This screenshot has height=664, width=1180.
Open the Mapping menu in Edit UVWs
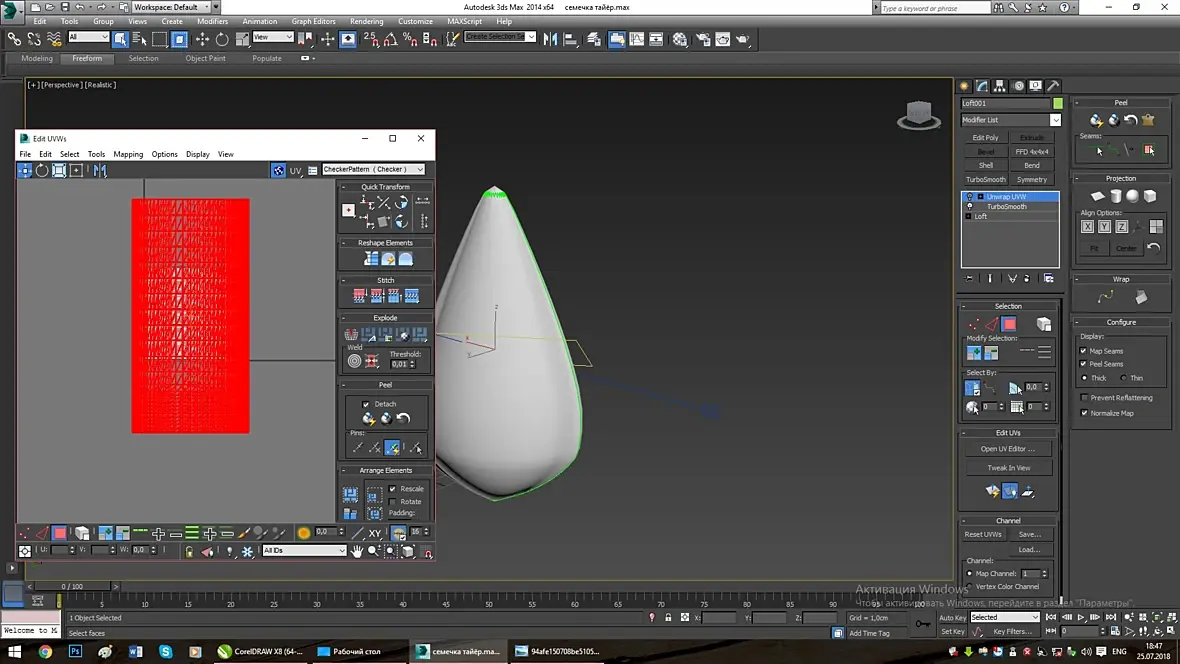pos(128,154)
